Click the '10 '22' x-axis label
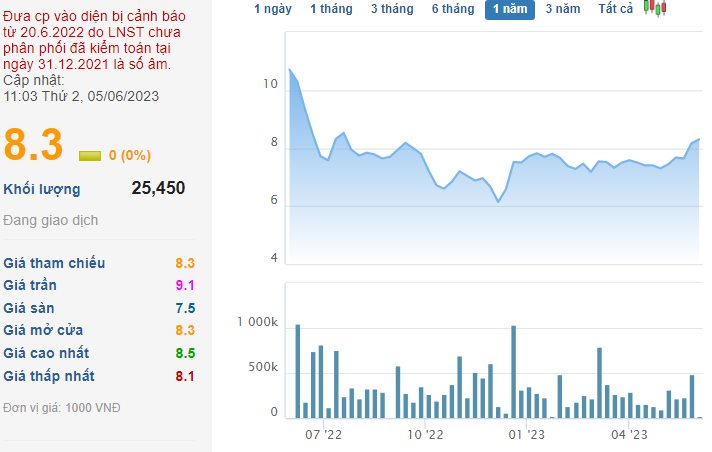712x452 pixels. 425,435
